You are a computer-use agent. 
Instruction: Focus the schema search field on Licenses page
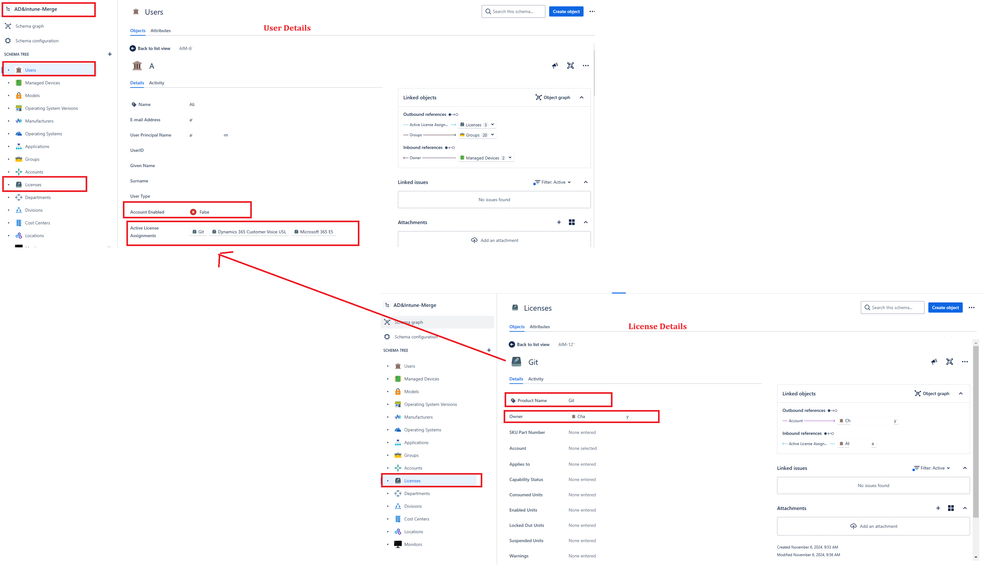tap(893, 308)
